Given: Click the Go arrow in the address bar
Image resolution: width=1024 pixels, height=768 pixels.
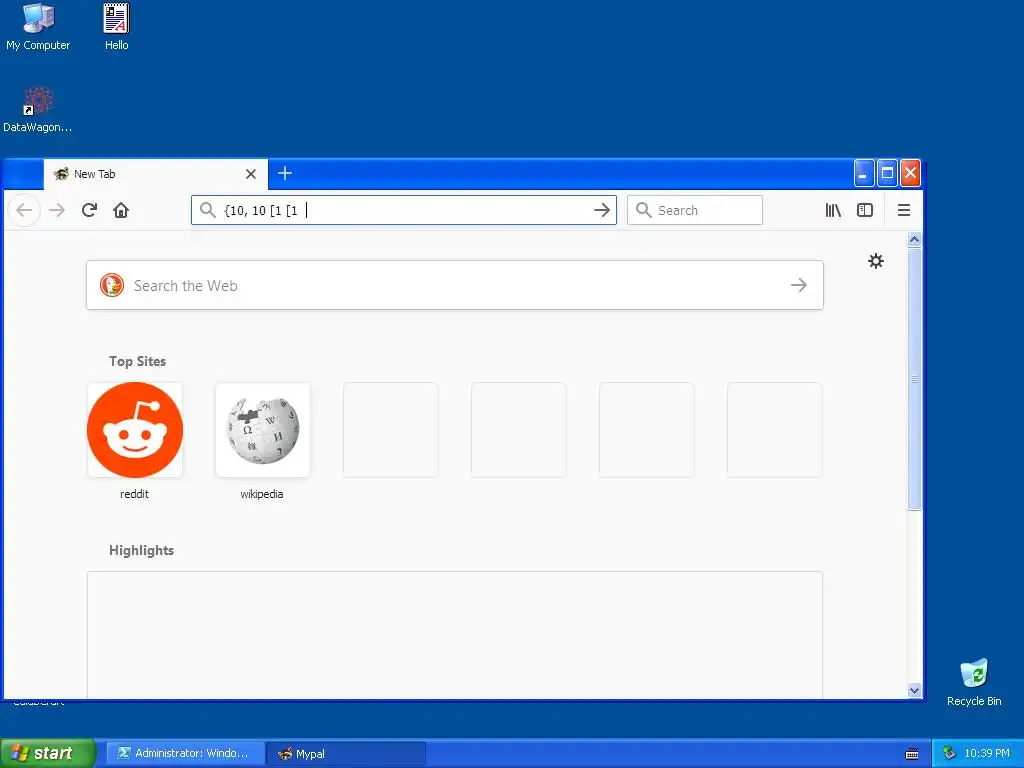Looking at the screenshot, I should point(601,210).
